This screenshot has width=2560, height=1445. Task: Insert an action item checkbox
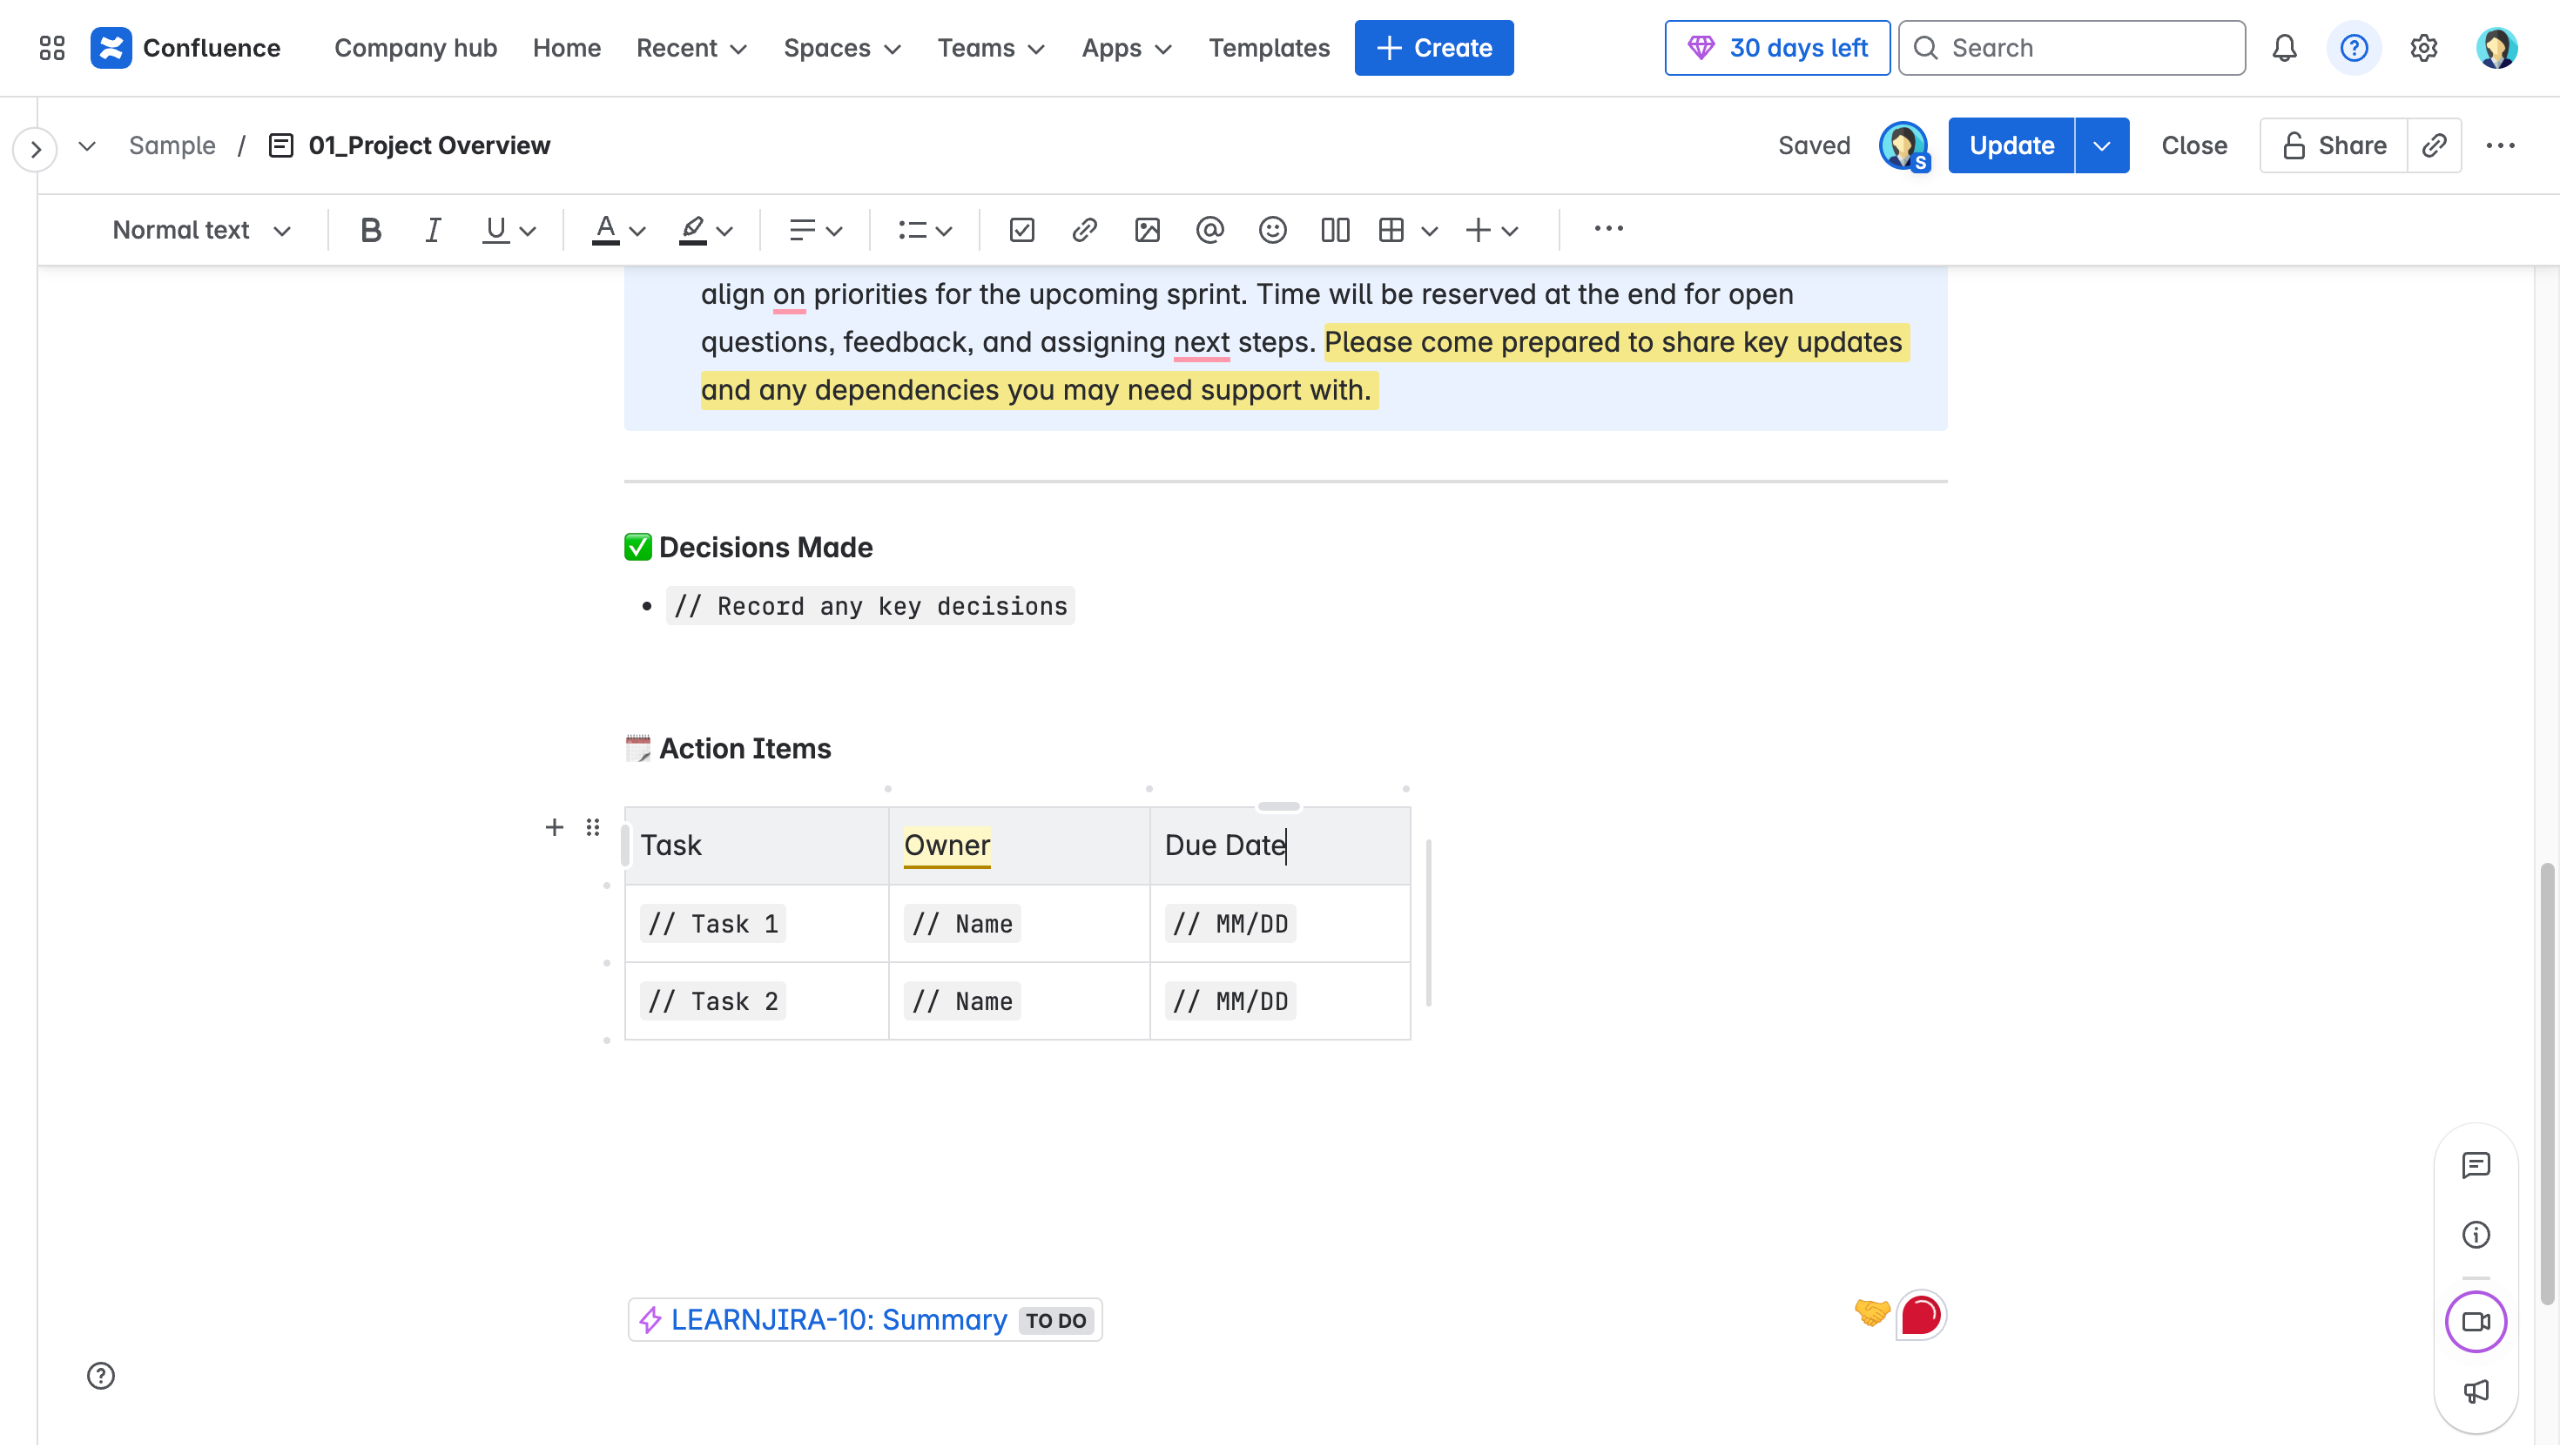[1021, 230]
